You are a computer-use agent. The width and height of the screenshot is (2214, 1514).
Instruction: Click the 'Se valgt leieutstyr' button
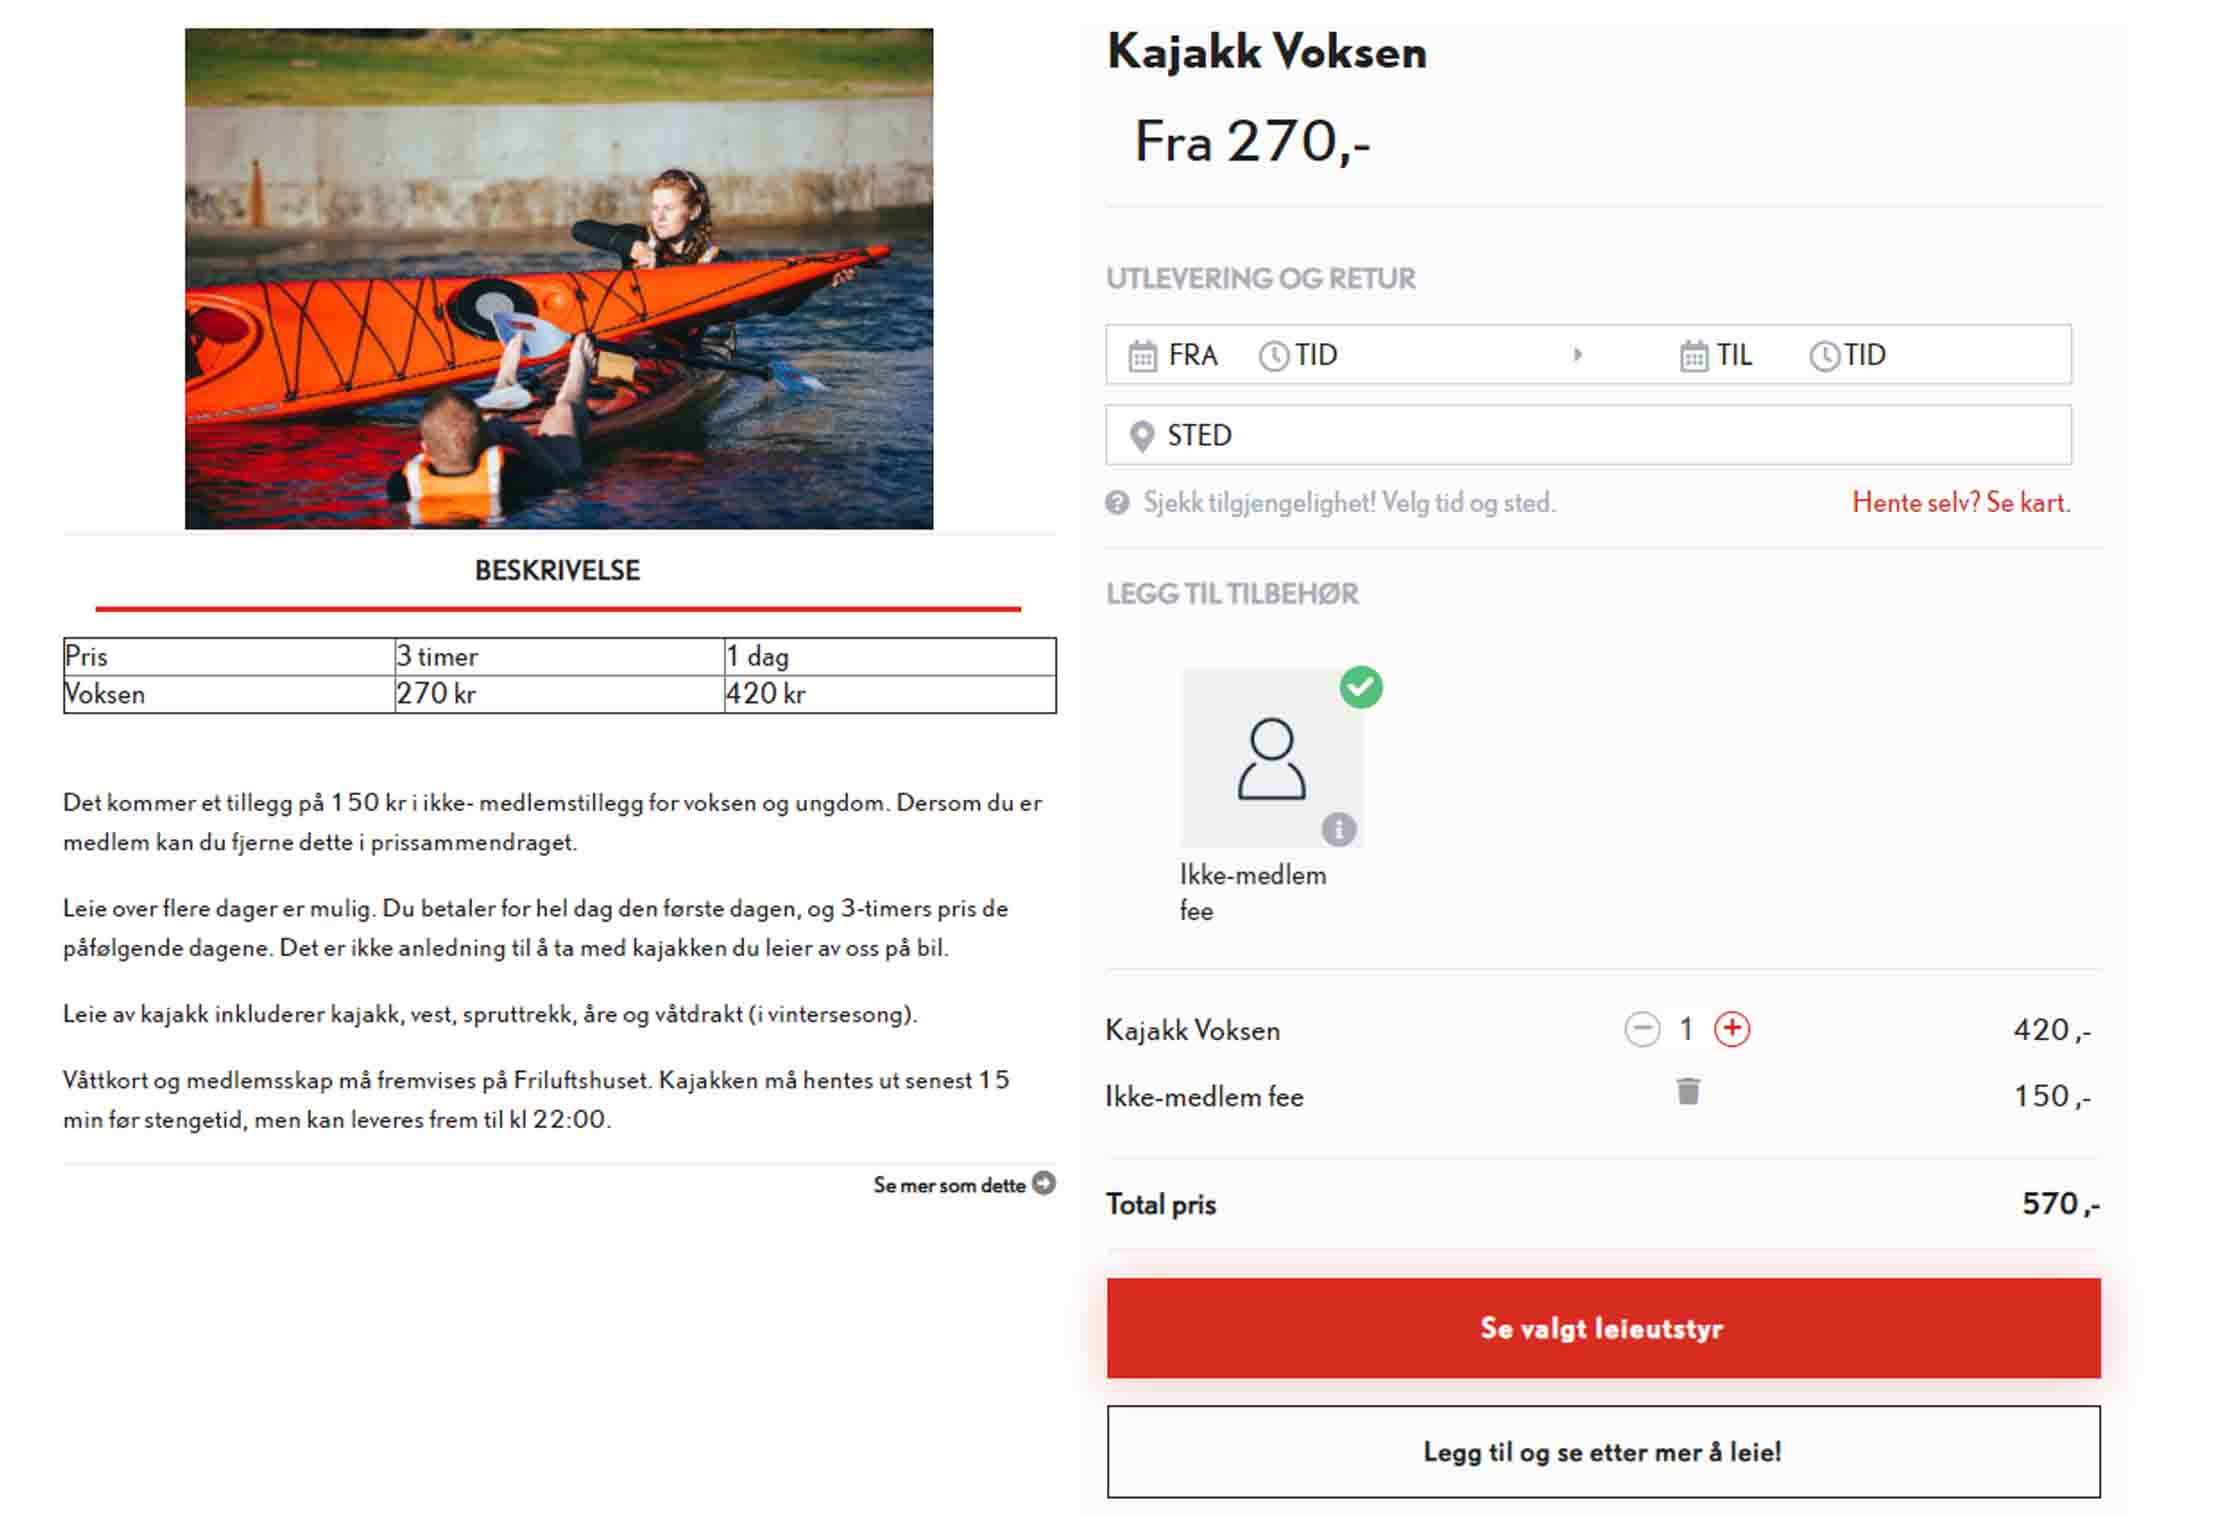1603,1328
